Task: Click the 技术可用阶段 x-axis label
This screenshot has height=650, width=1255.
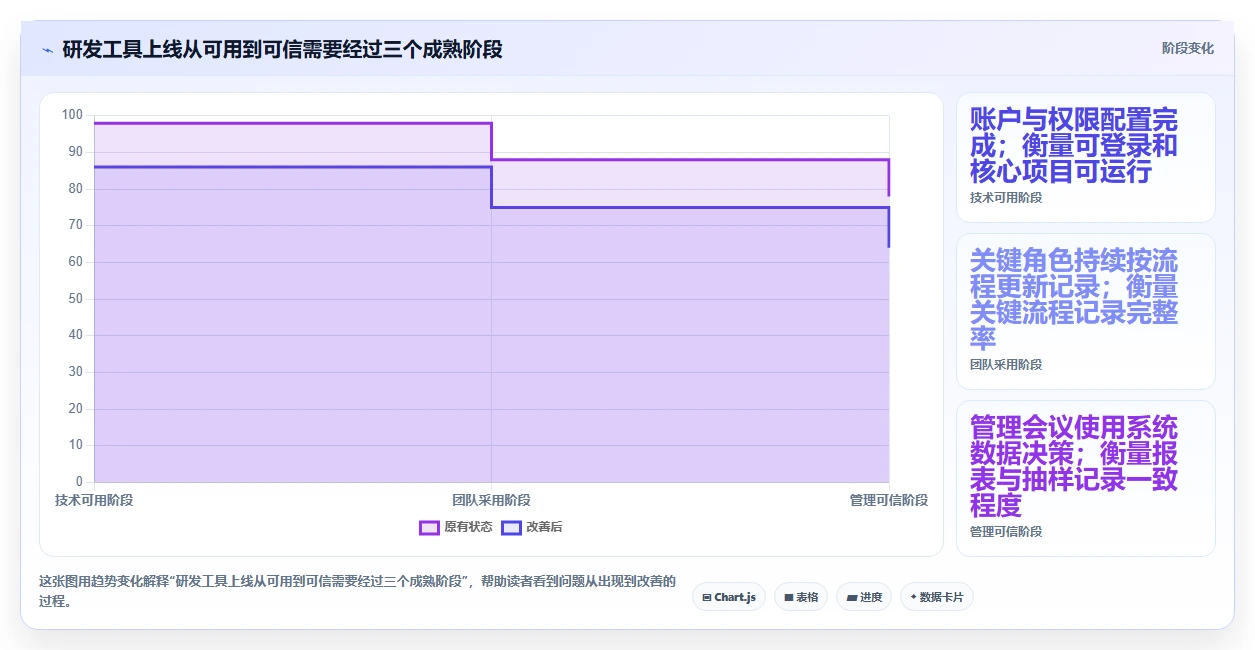Action: coord(94,500)
